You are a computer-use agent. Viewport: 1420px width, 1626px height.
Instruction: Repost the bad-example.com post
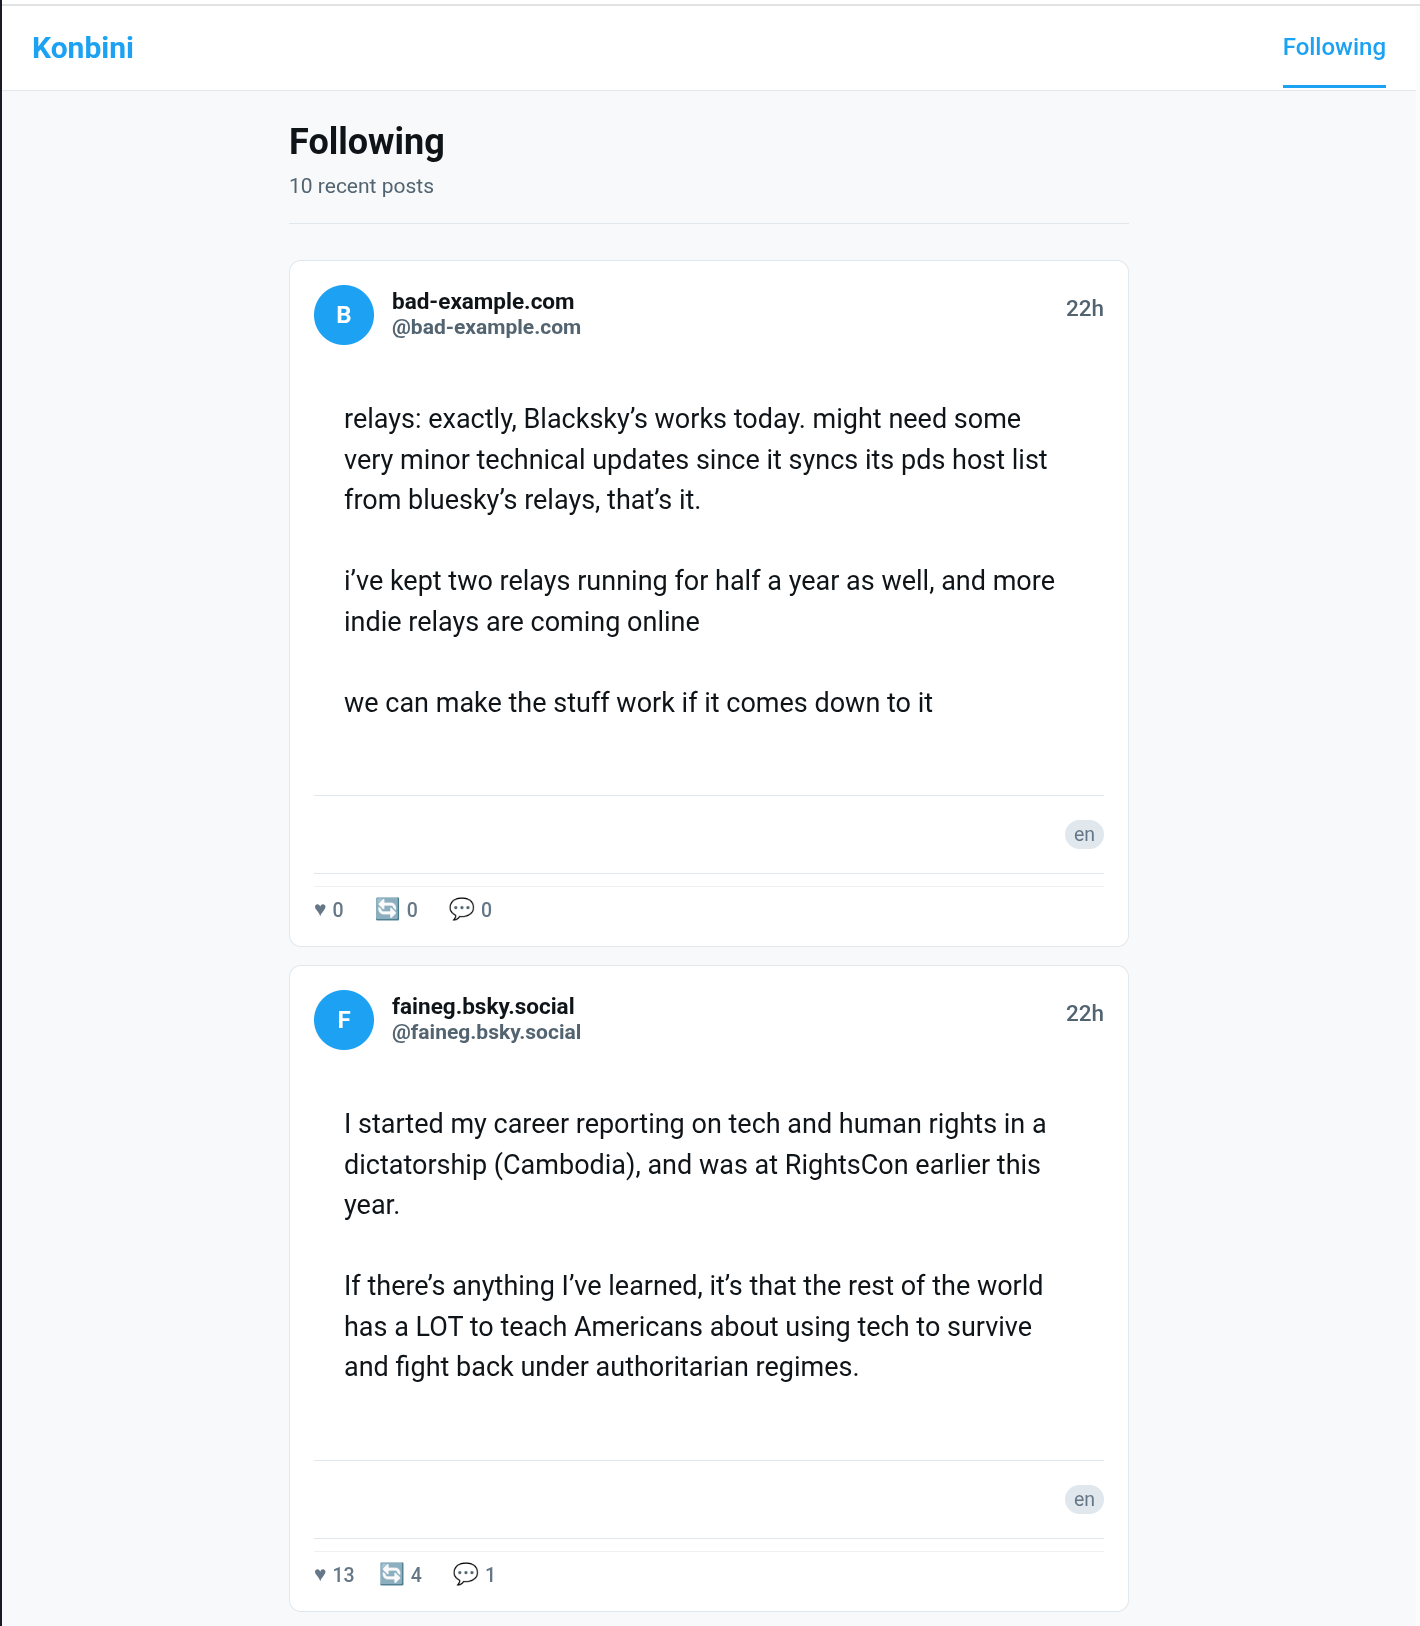396,909
